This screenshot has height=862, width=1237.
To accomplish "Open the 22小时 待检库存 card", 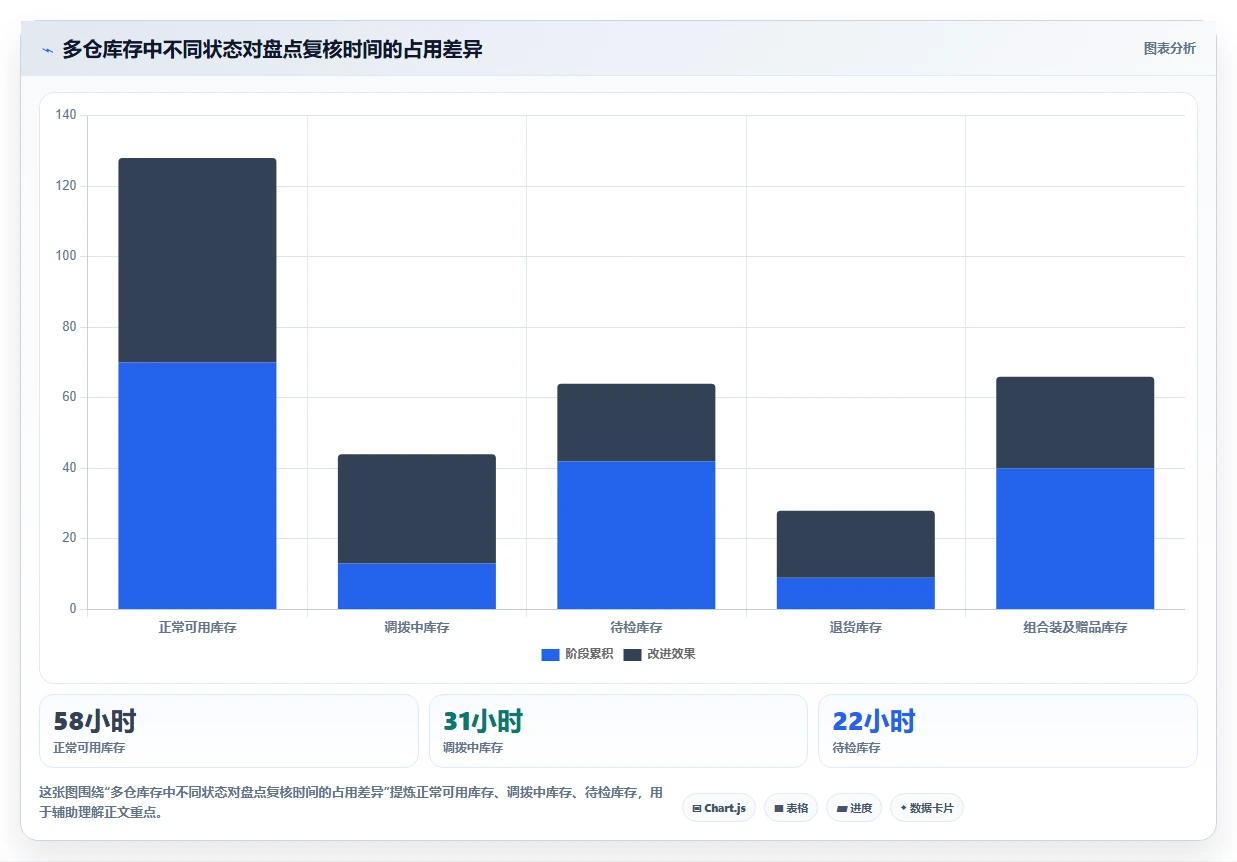I will [1007, 731].
